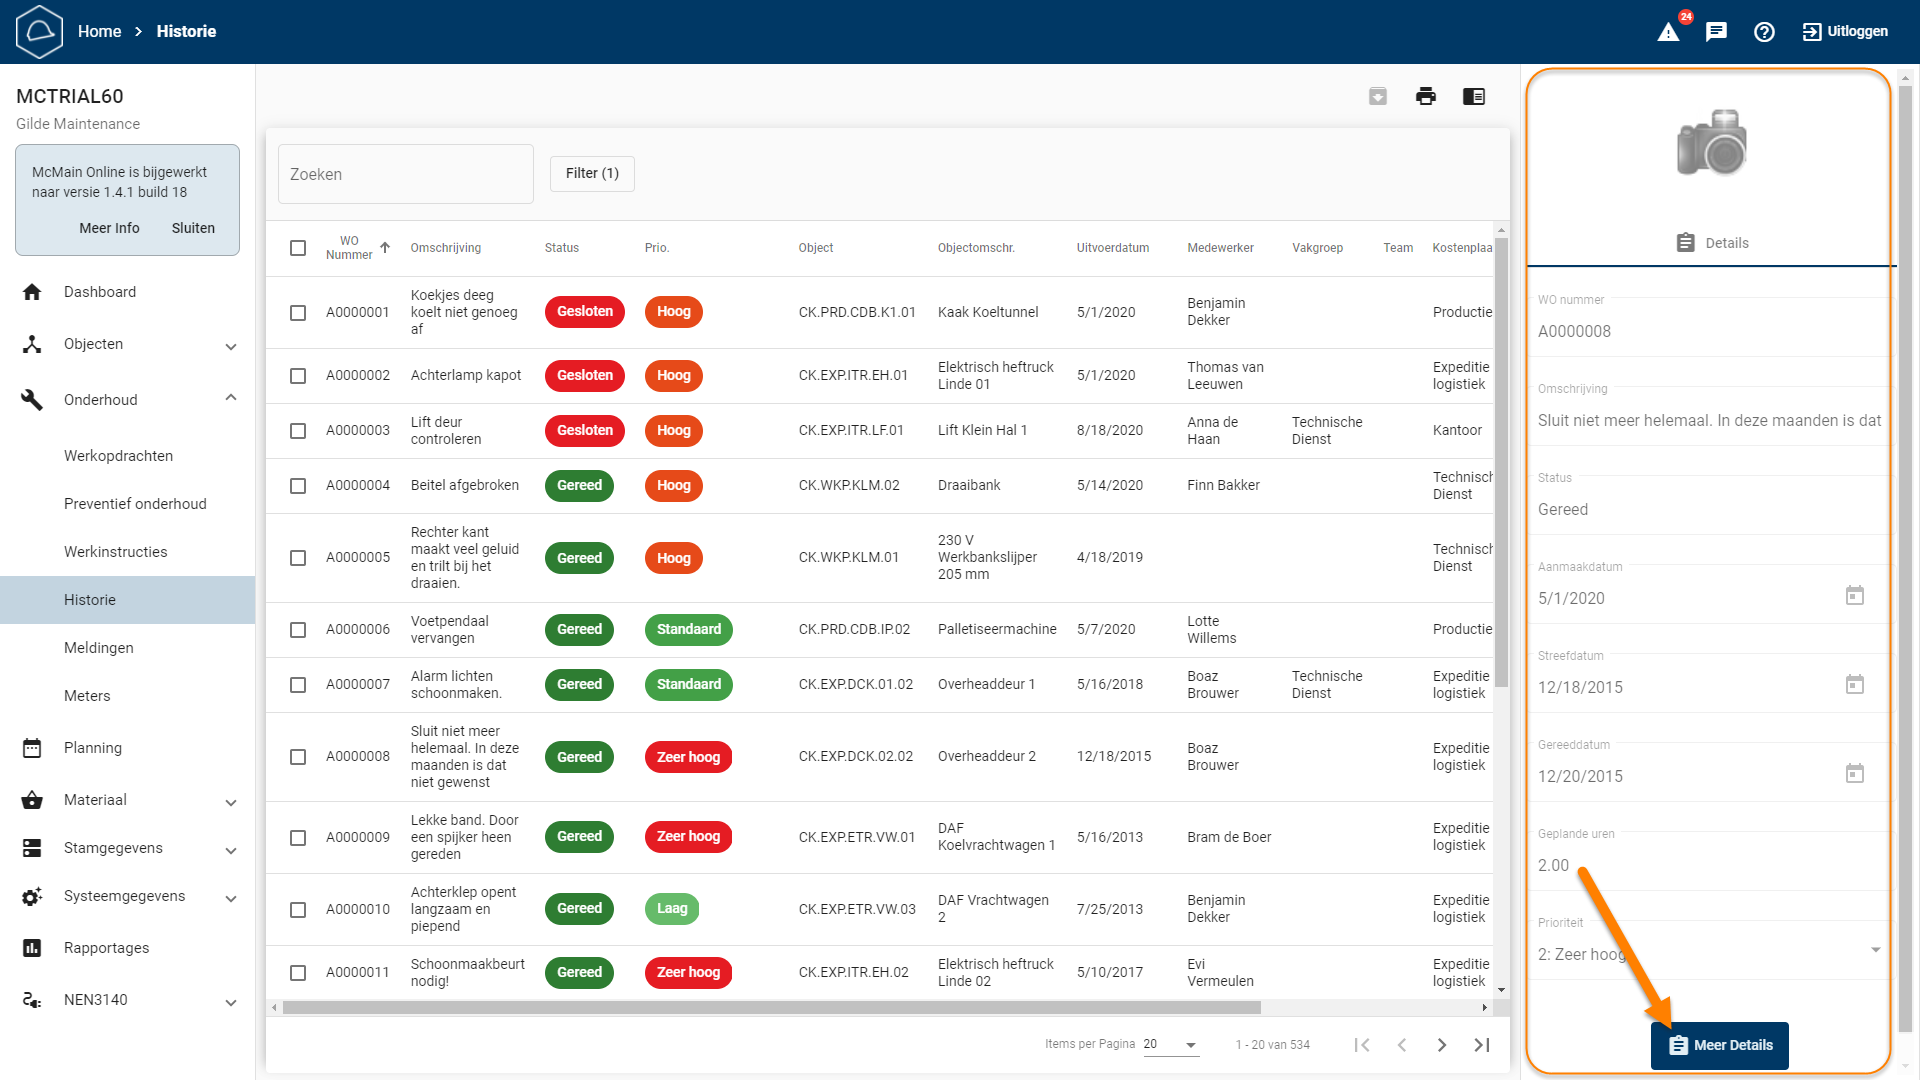
Task: Open the chat messages icon
Action: 1716,32
